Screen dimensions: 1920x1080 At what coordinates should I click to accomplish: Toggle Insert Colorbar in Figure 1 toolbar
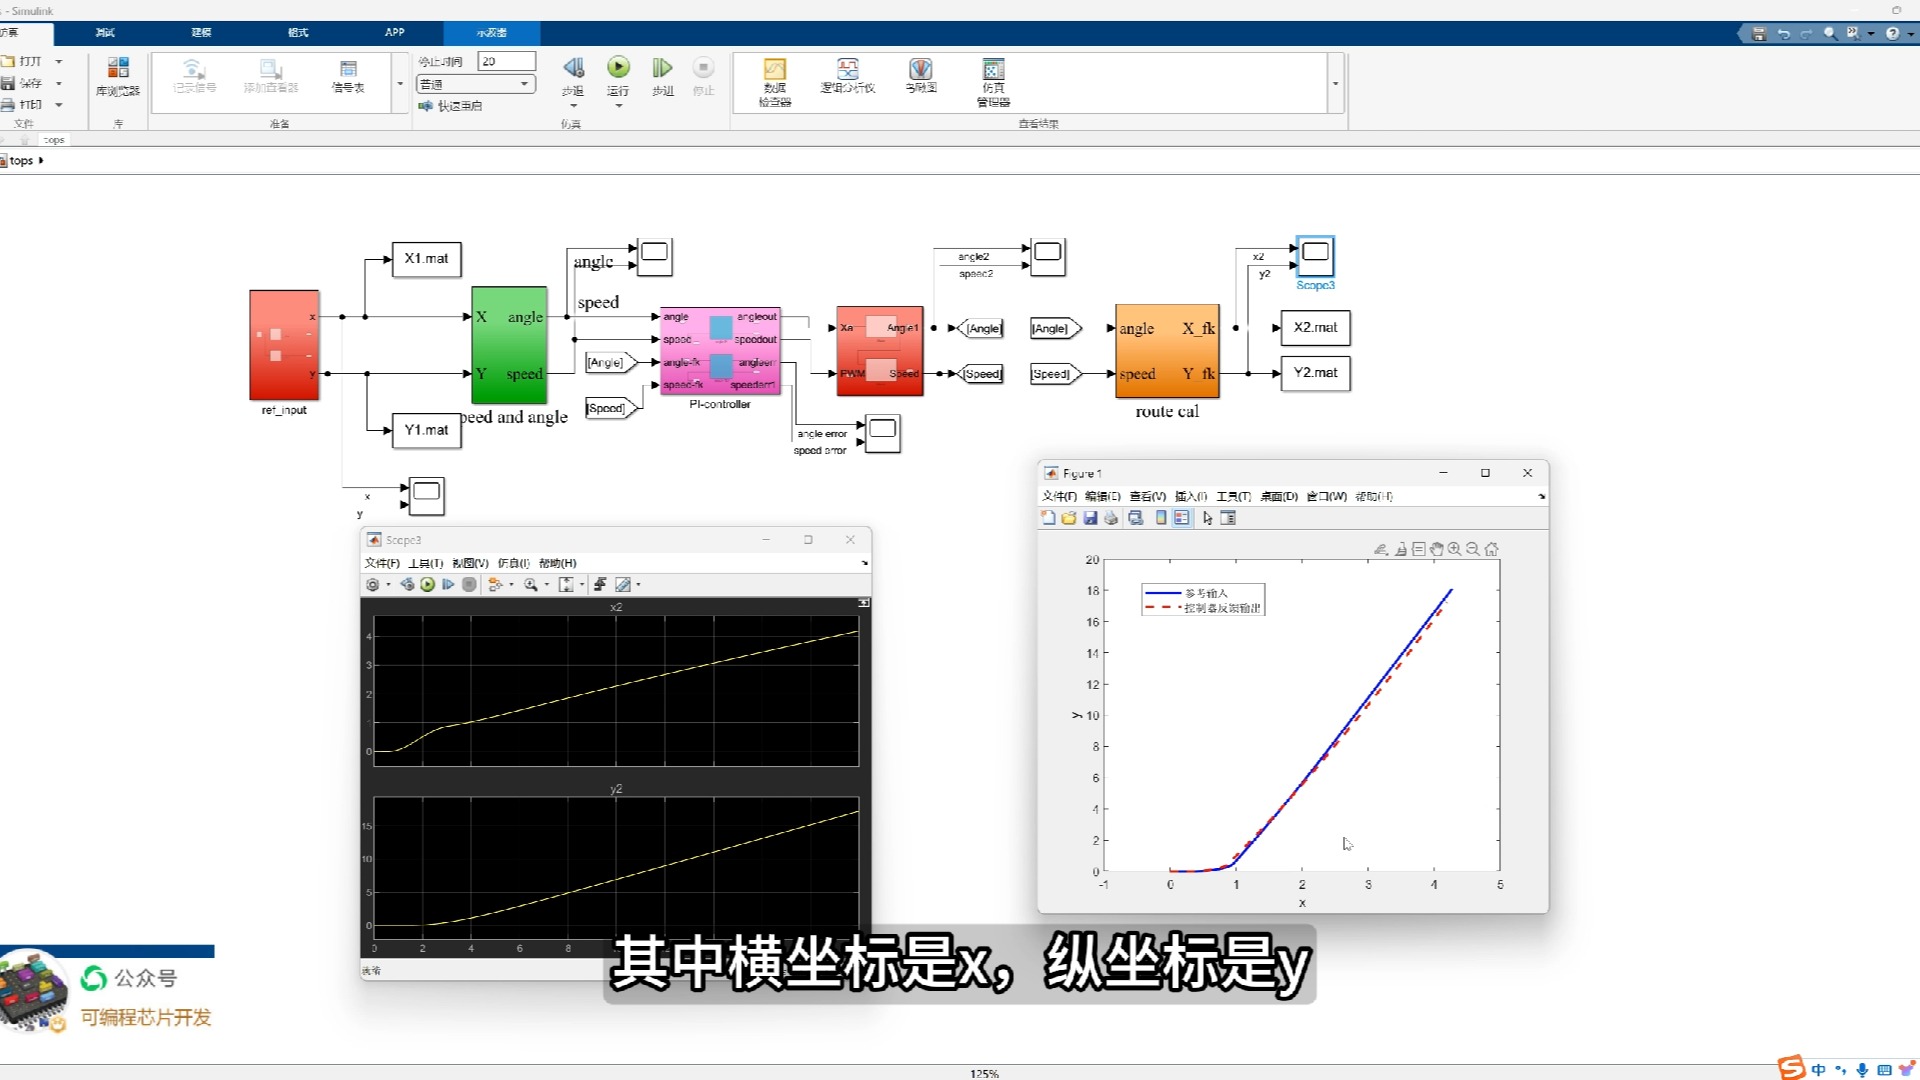coord(1161,518)
